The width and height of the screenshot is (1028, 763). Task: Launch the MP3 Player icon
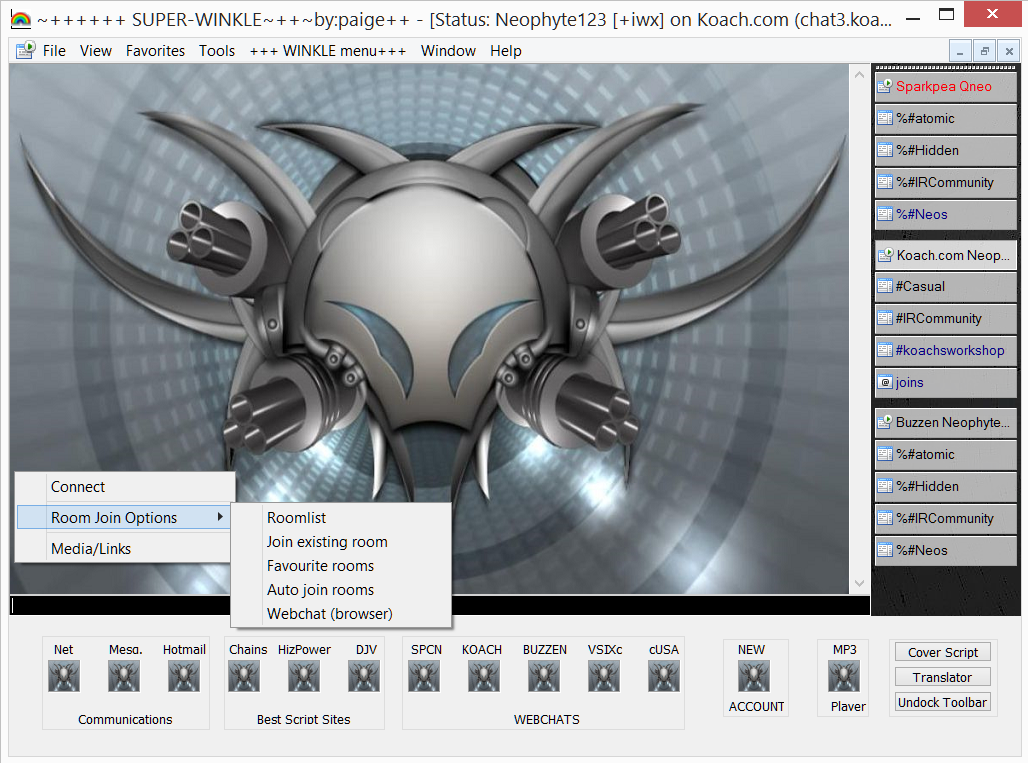(844, 677)
